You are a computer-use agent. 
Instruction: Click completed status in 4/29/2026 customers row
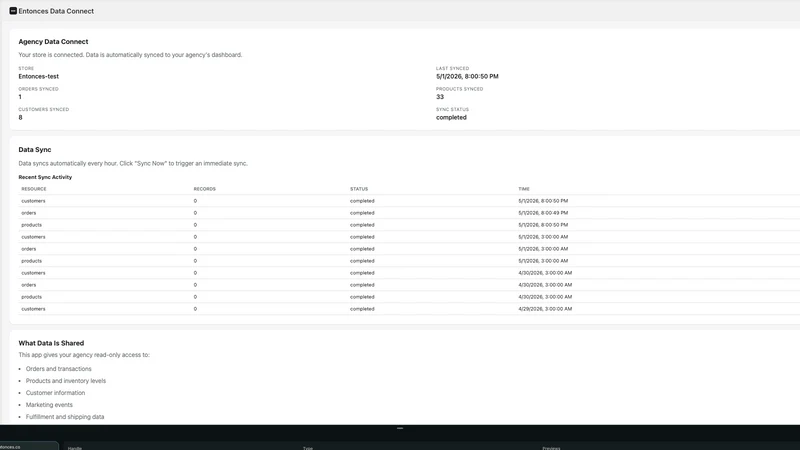coord(362,309)
